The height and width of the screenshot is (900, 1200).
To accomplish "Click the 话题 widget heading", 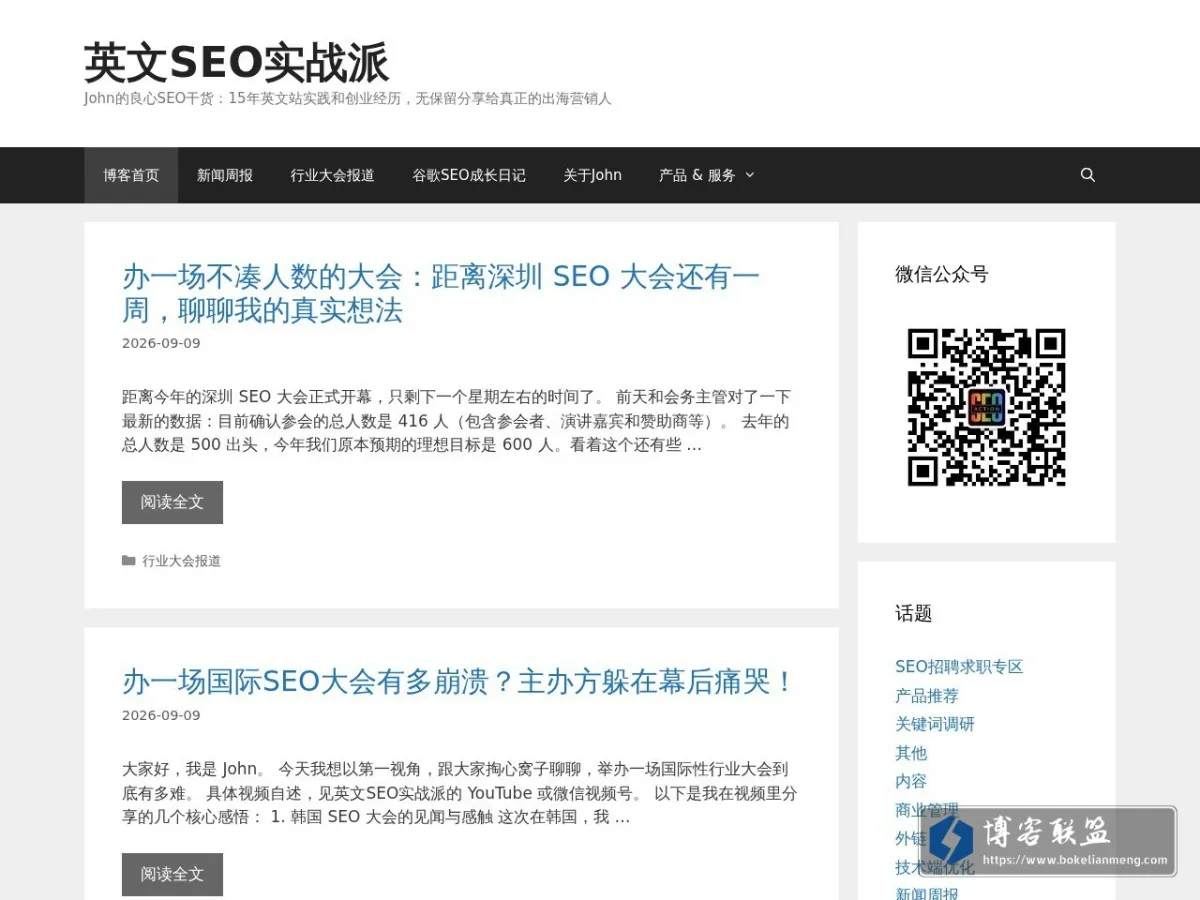I will (914, 613).
